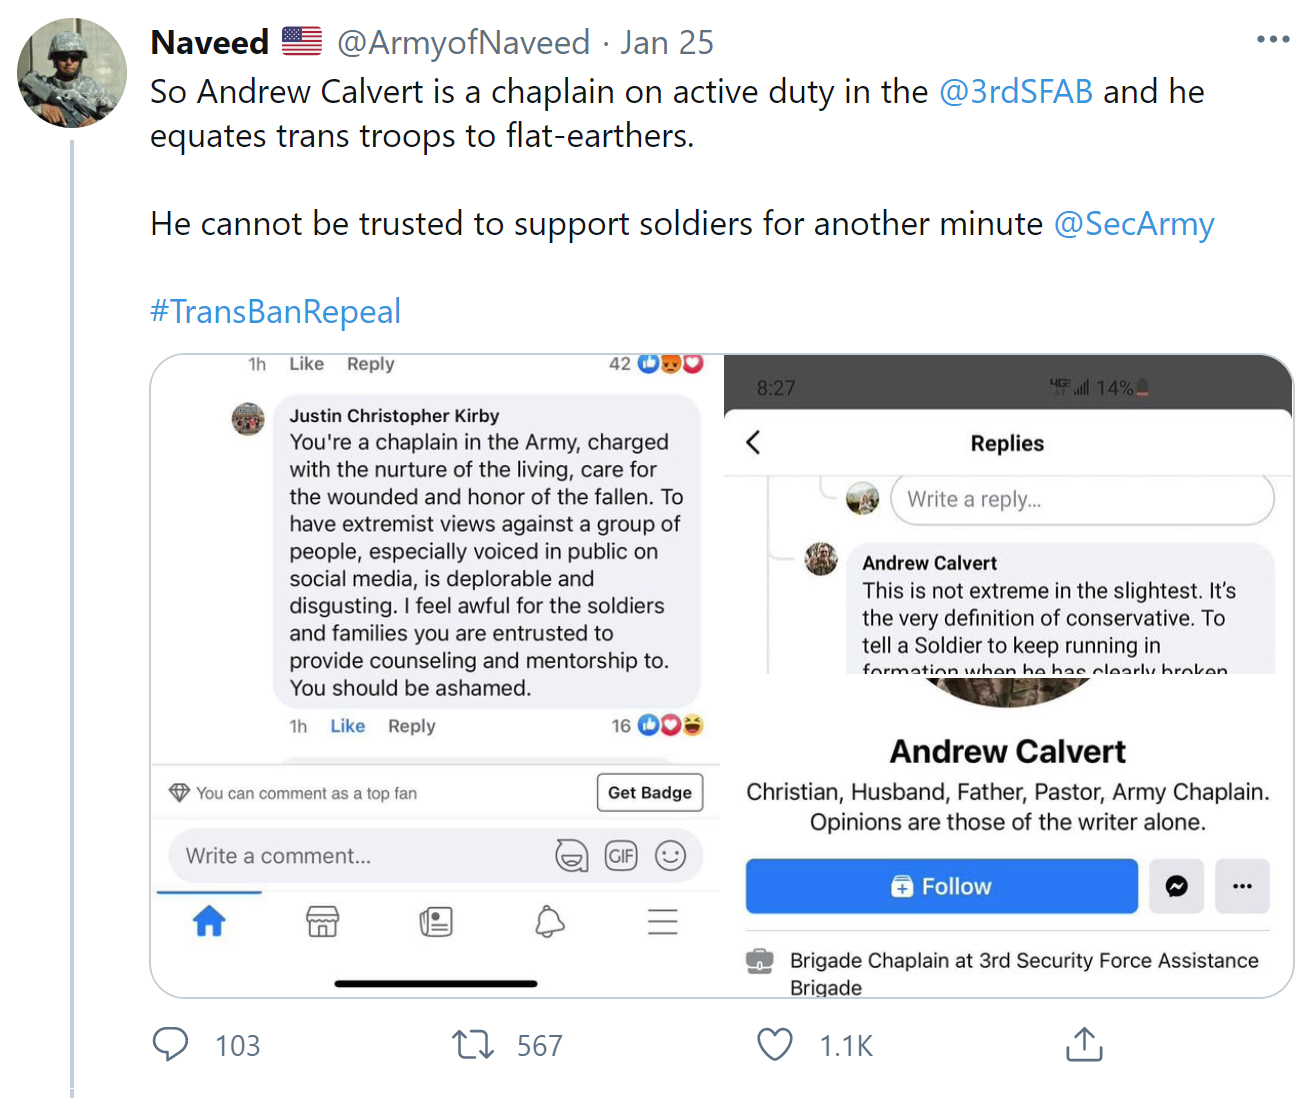Go back using the Replies chevron
Screen dimensions: 1315x1098
click(x=754, y=443)
